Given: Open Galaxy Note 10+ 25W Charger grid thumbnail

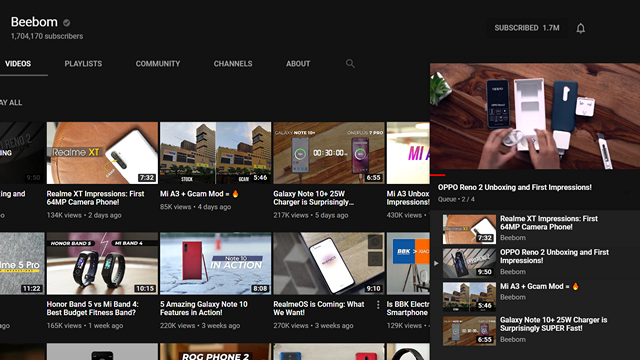Looking at the screenshot, I should [x=329, y=153].
